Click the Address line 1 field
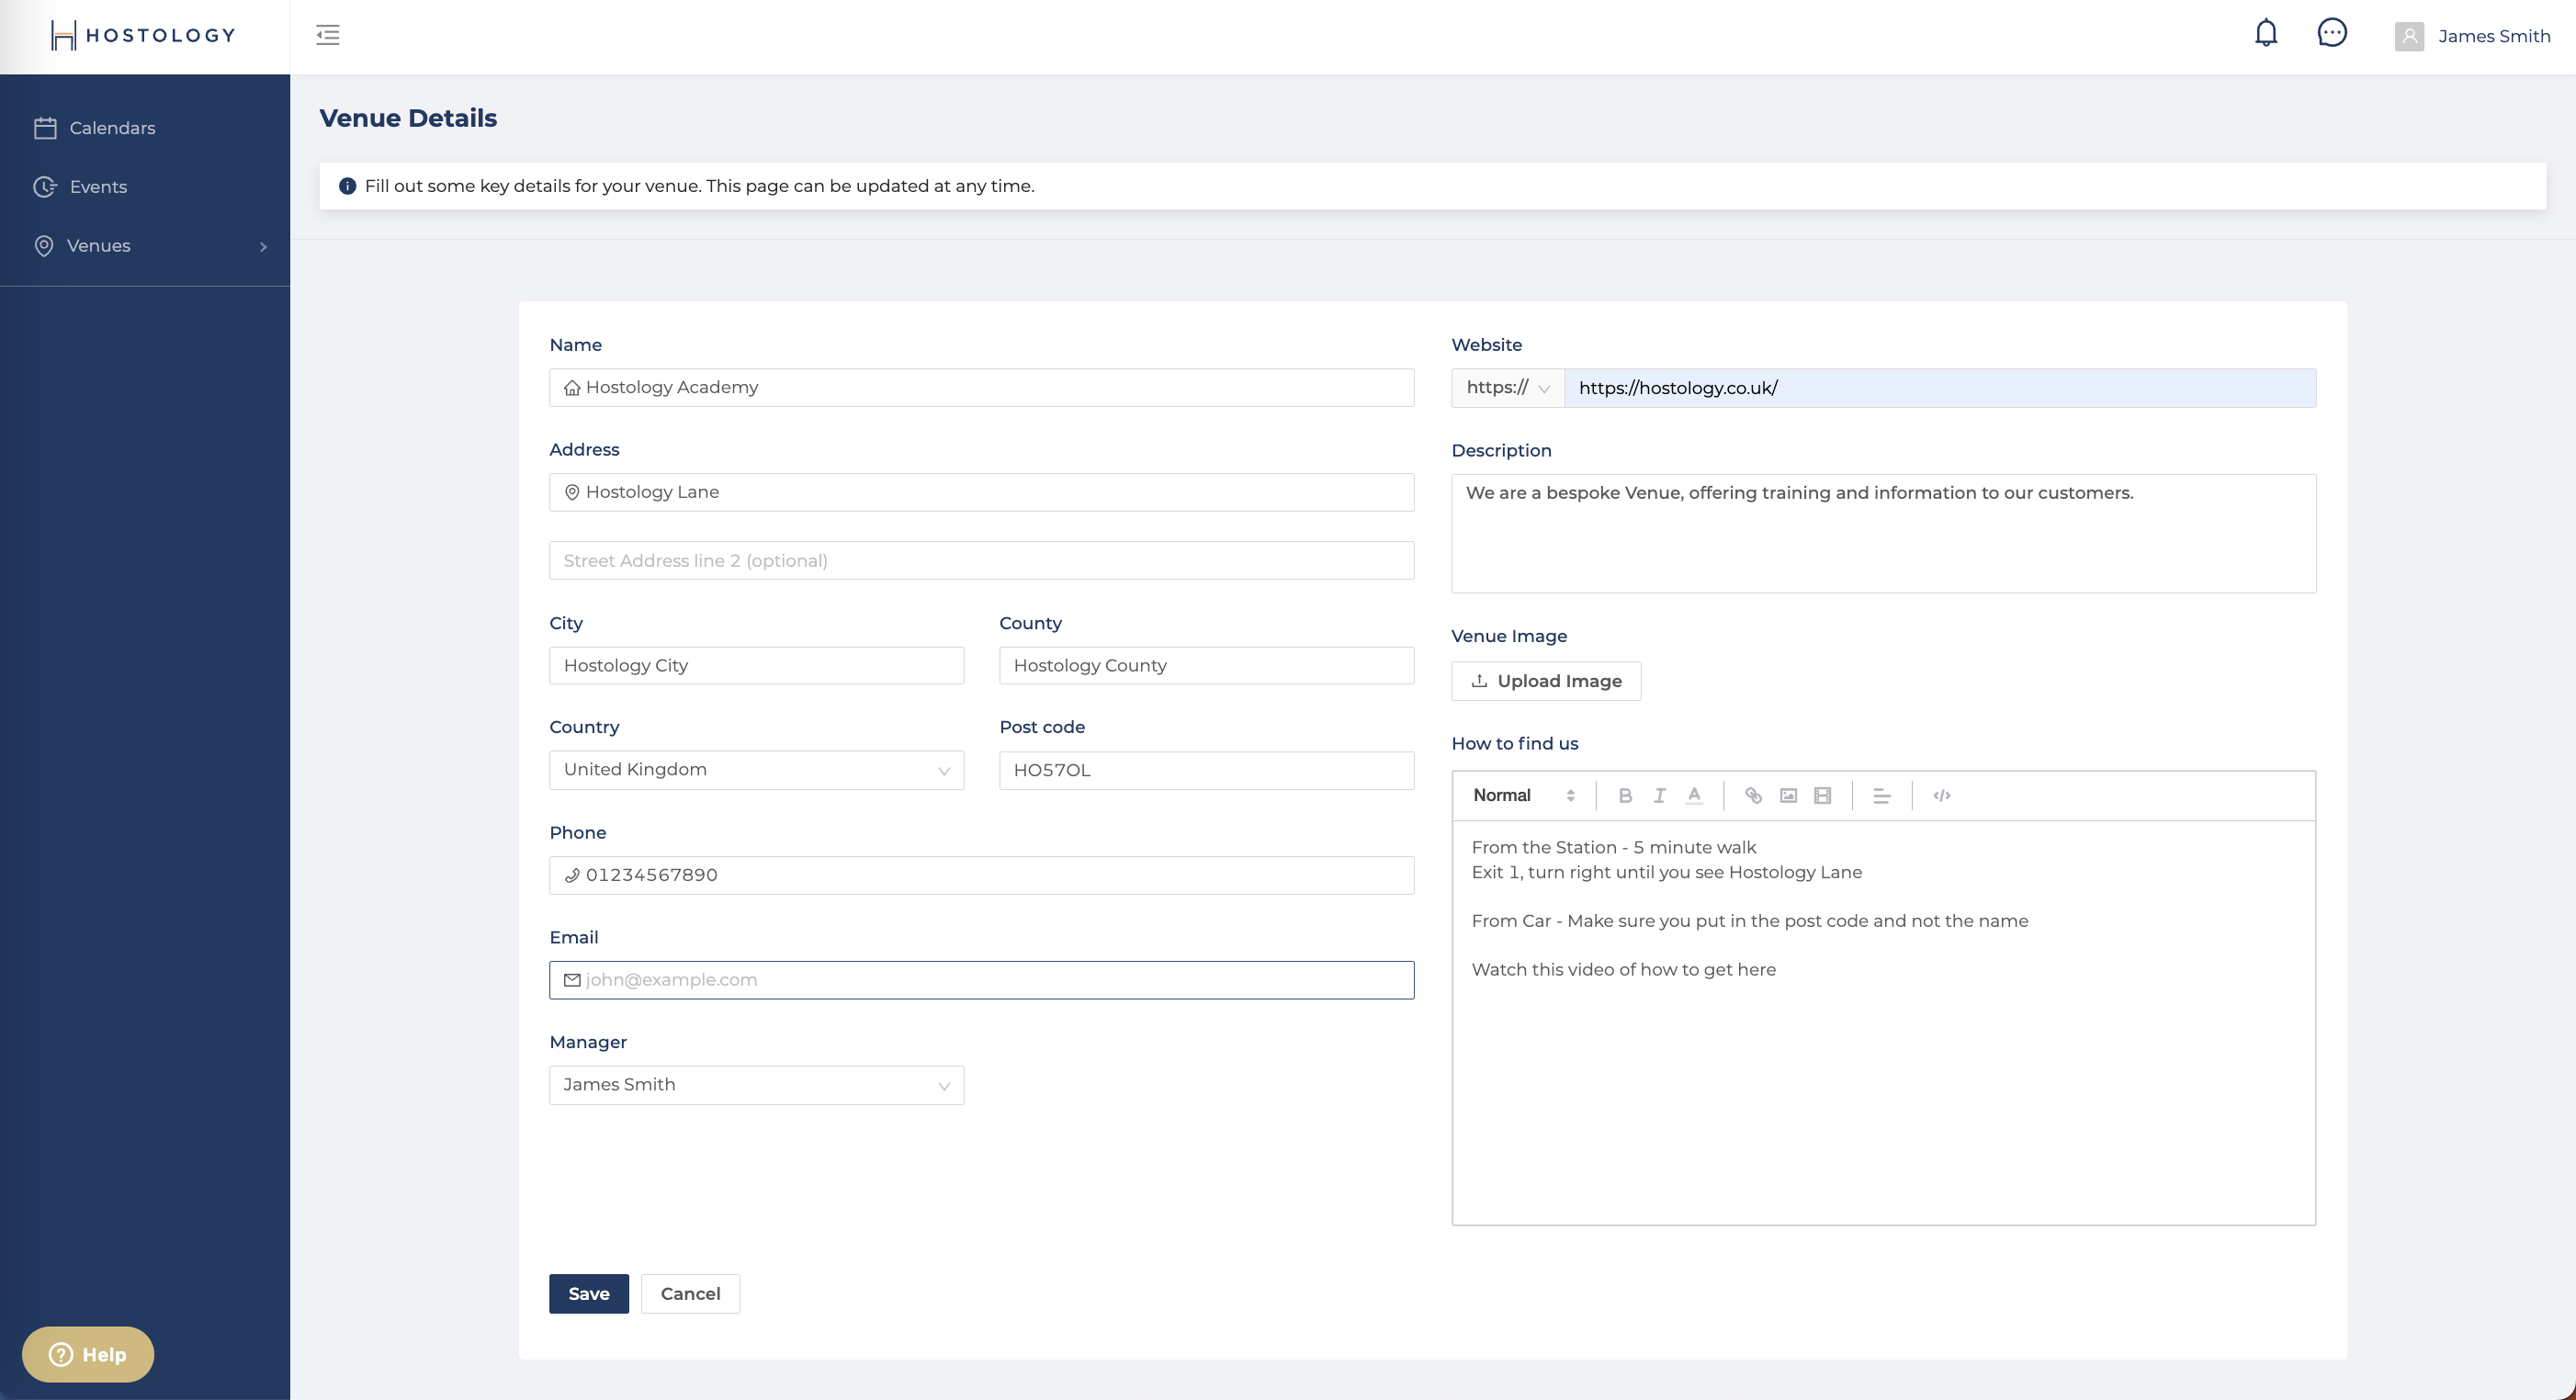This screenshot has height=1400, width=2576. (981, 492)
